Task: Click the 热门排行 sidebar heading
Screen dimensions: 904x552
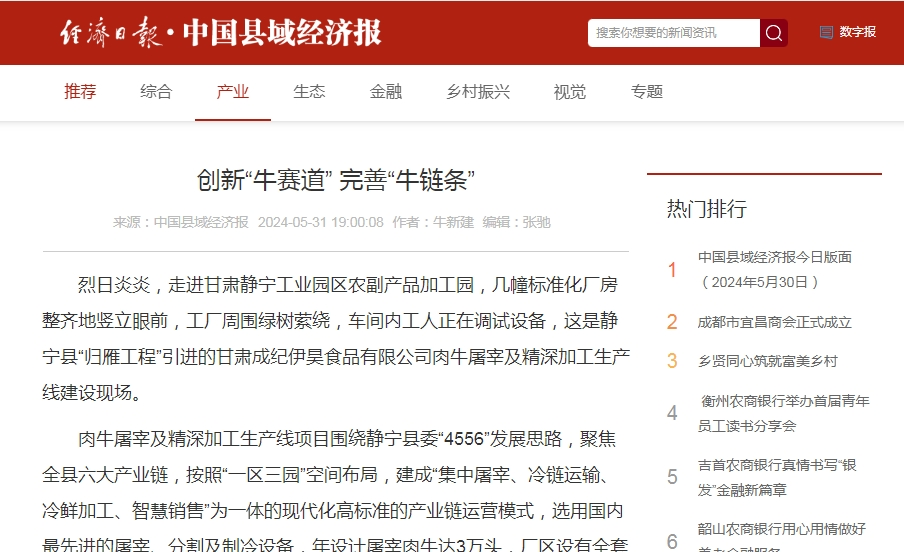Action: tap(707, 208)
